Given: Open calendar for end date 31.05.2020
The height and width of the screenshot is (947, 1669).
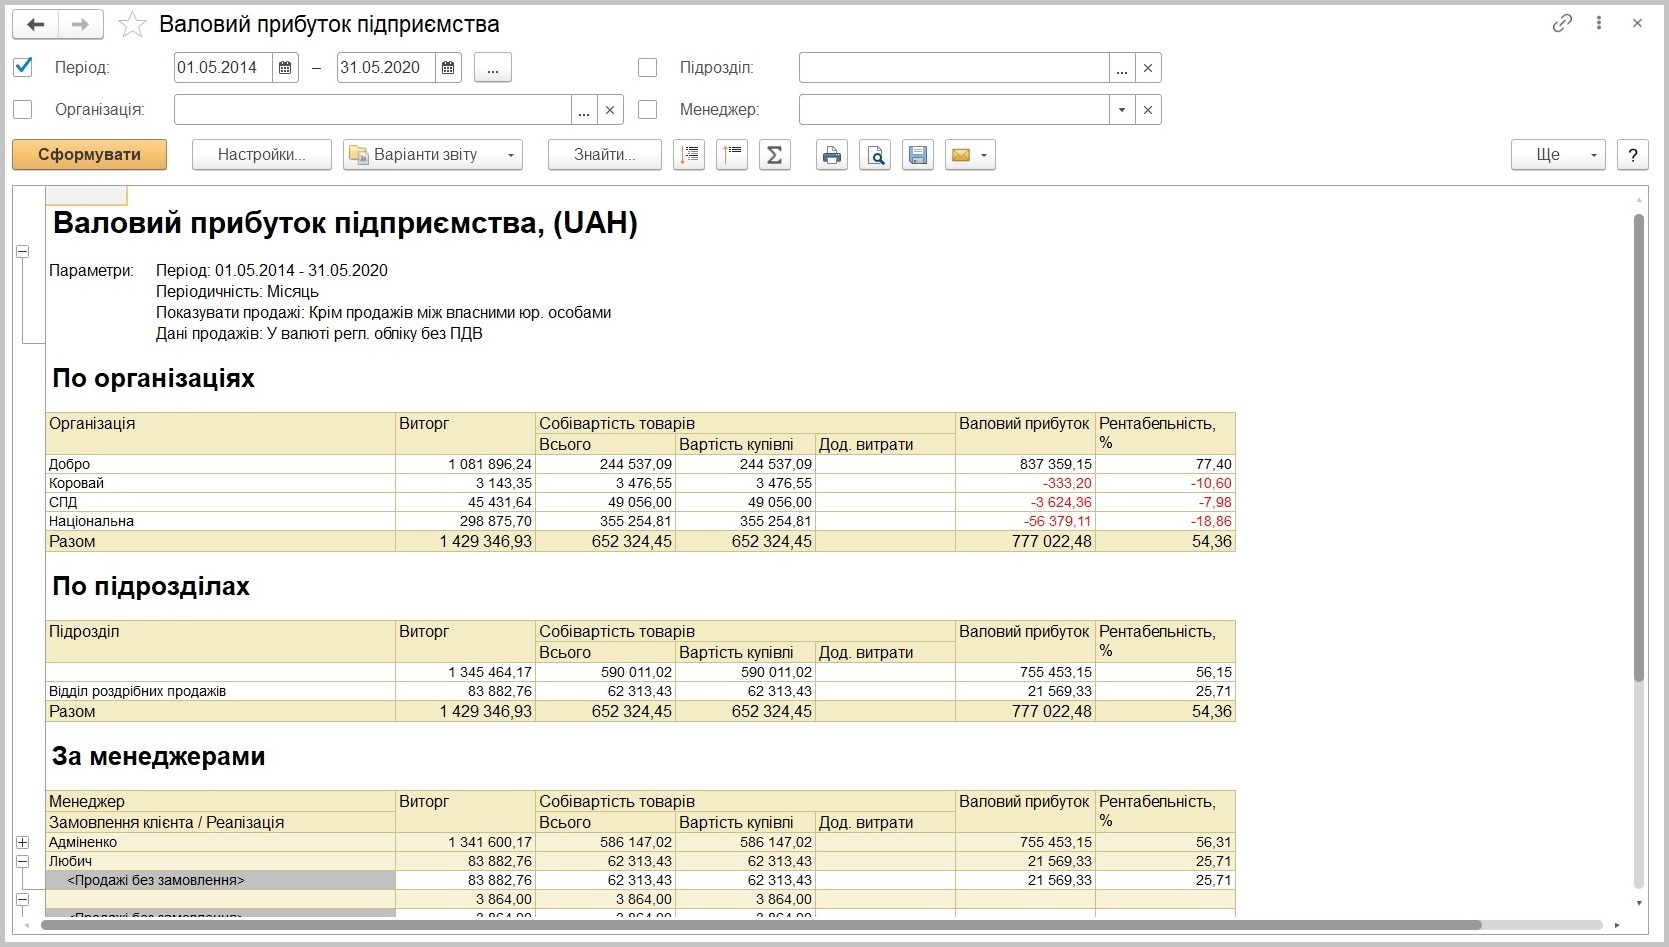Looking at the screenshot, I should pyautogui.click(x=448, y=68).
